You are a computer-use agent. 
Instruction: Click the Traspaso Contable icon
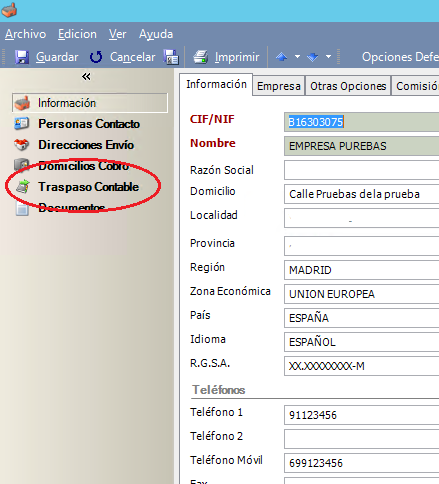(x=23, y=186)
